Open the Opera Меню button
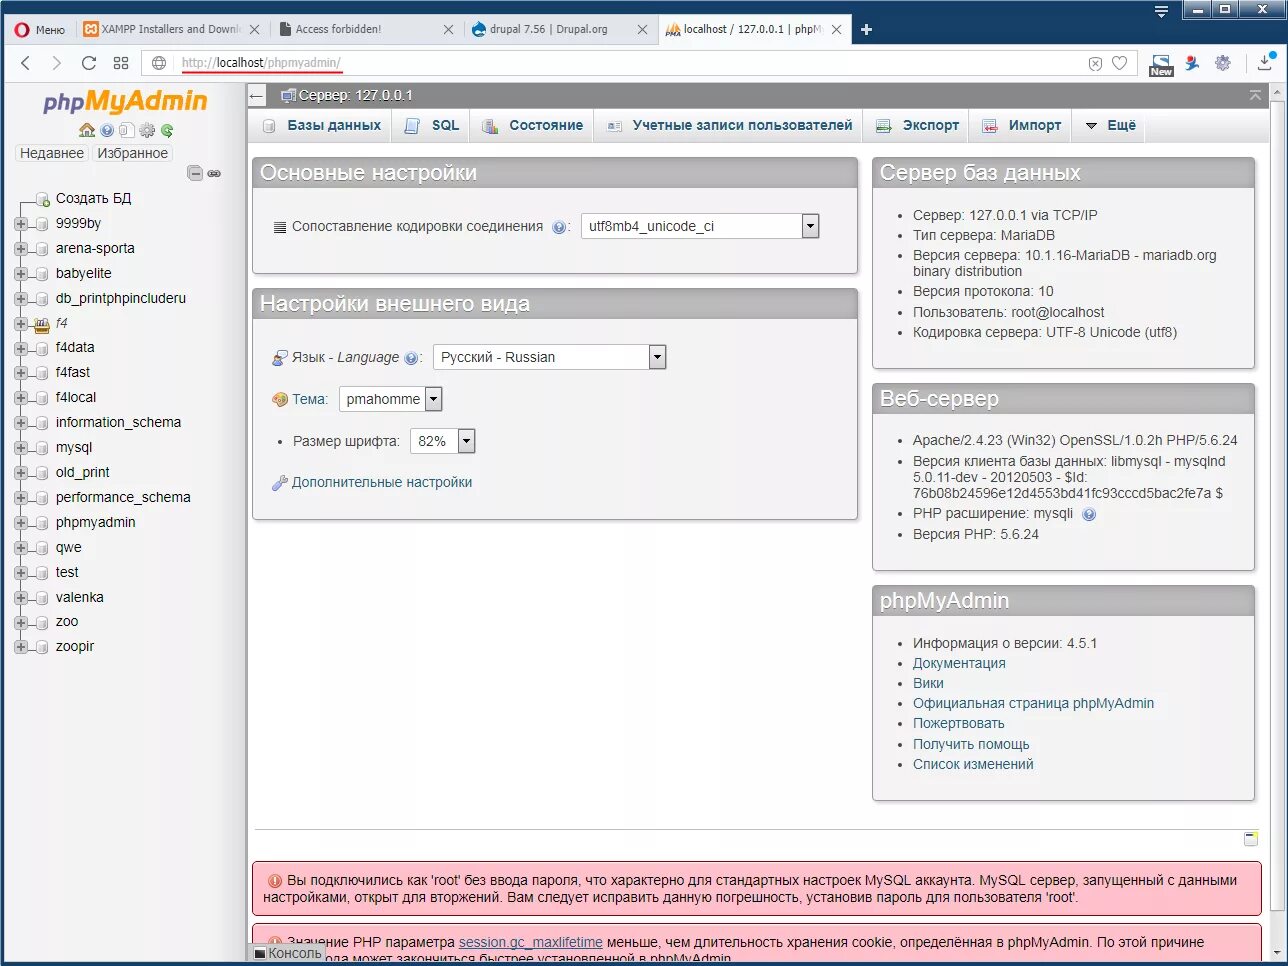1288x966 pixels. point(40,29)
